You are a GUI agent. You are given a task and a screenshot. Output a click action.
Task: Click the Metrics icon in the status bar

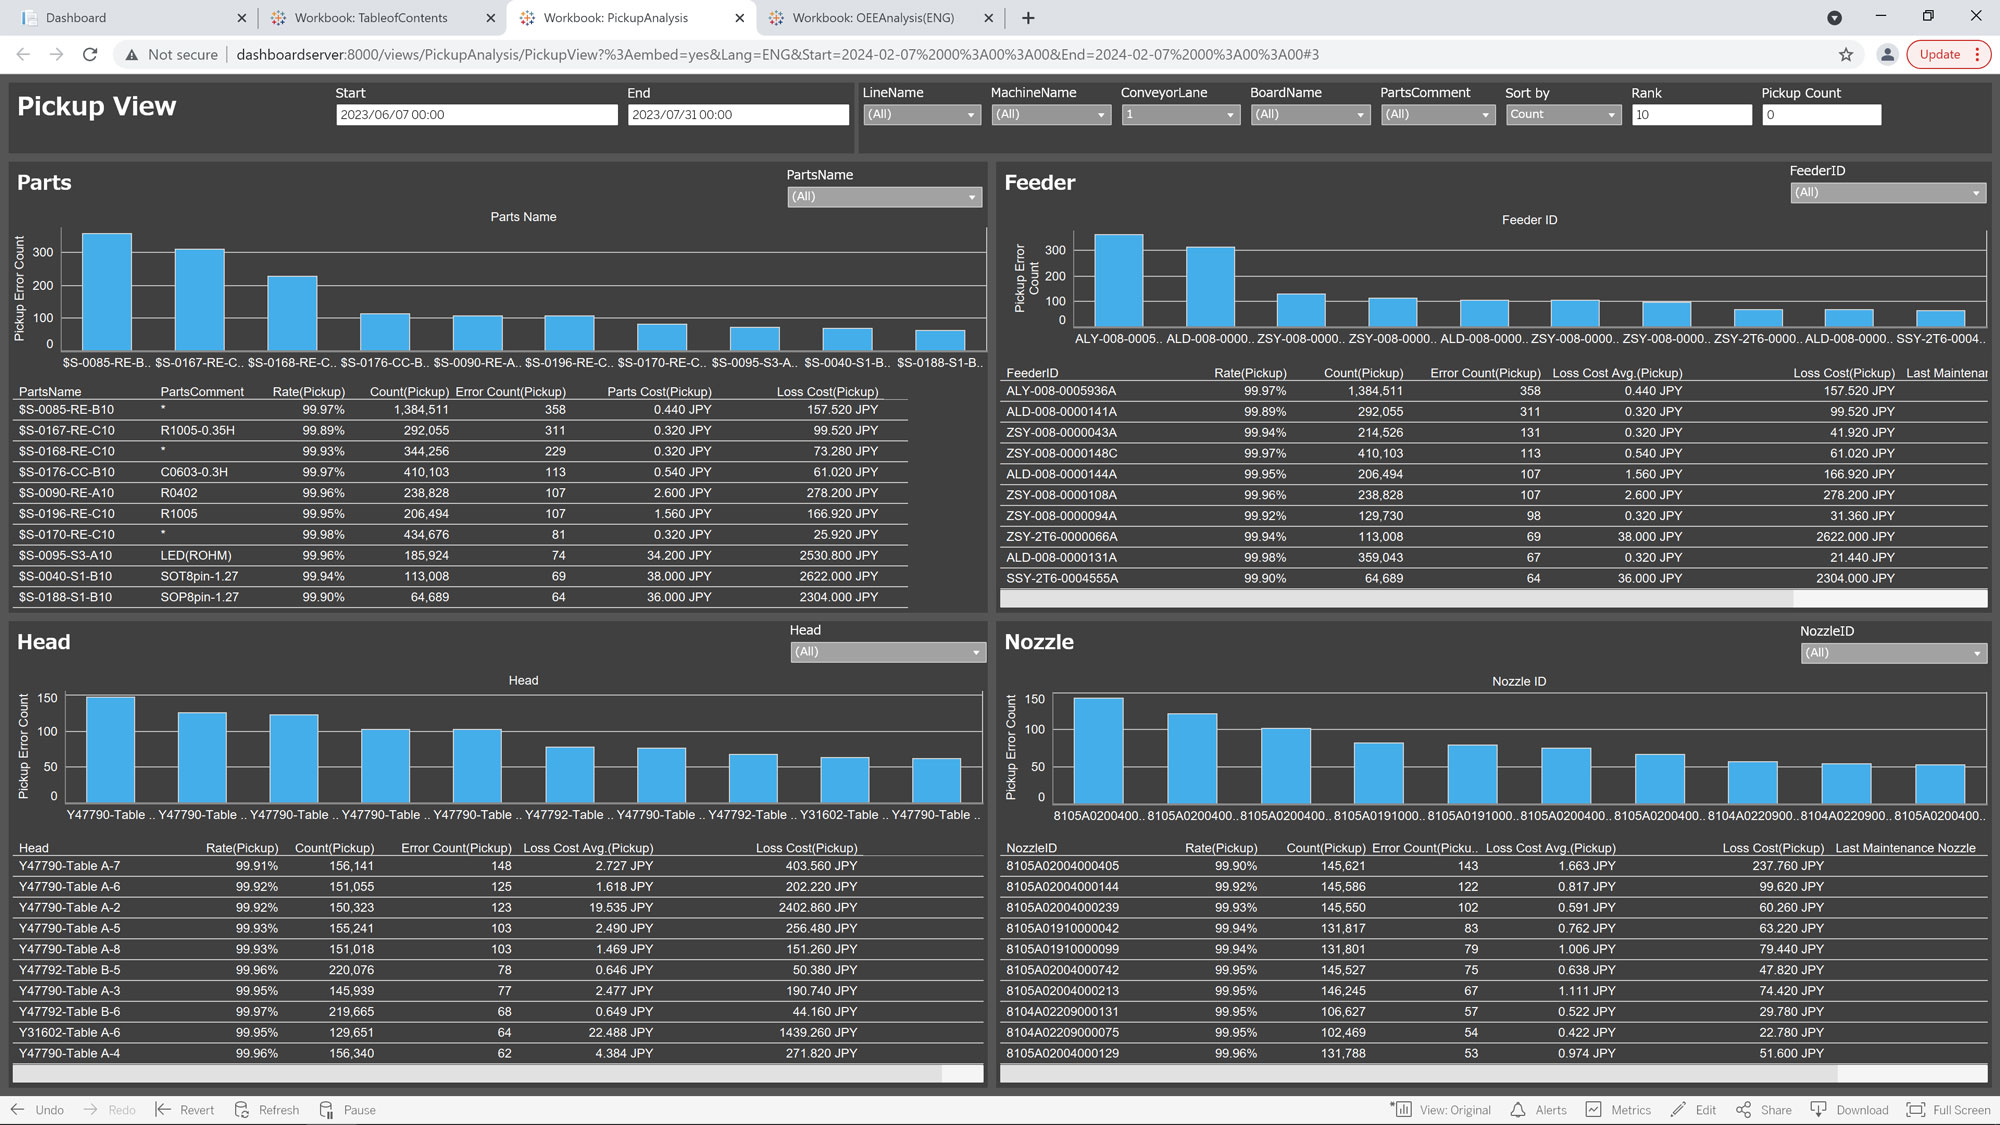[1598, 1109]
